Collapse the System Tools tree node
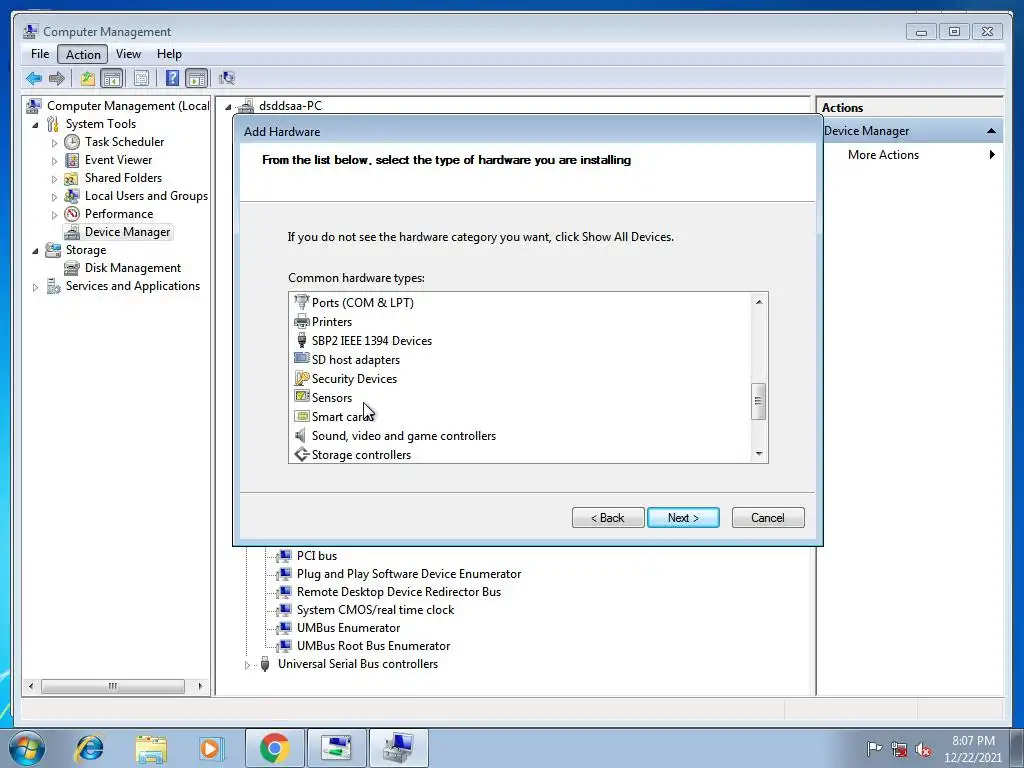Image resolution: width=1024 pixels, height=768 pixels. click(35, 125)
